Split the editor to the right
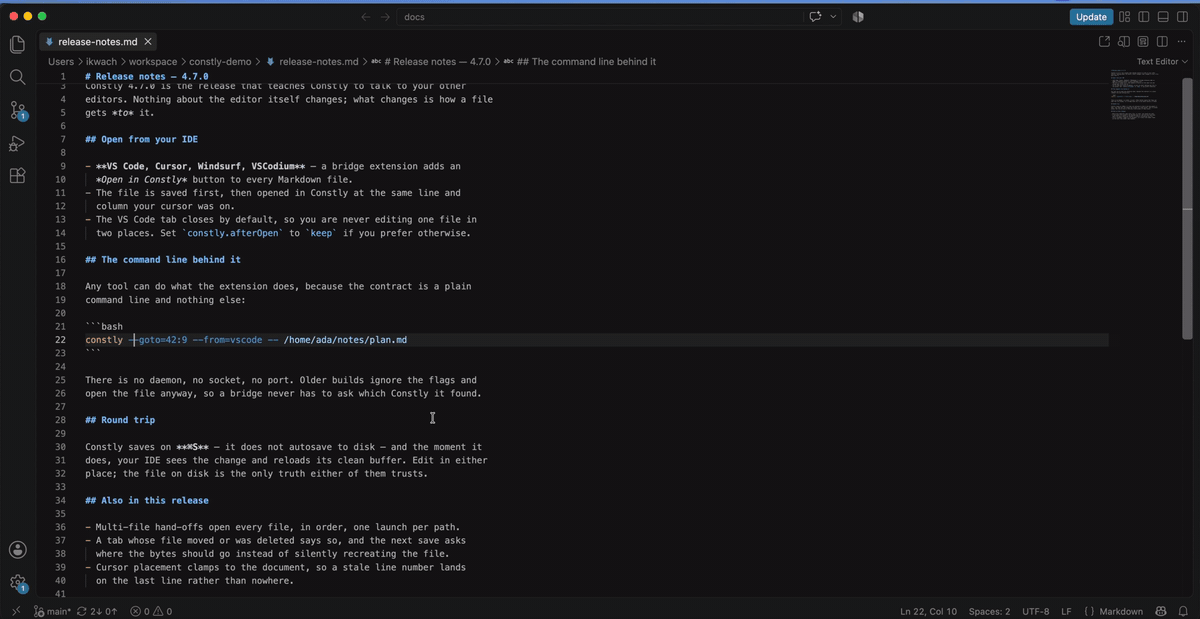 pyautogui.click(x=1161, y=41)
